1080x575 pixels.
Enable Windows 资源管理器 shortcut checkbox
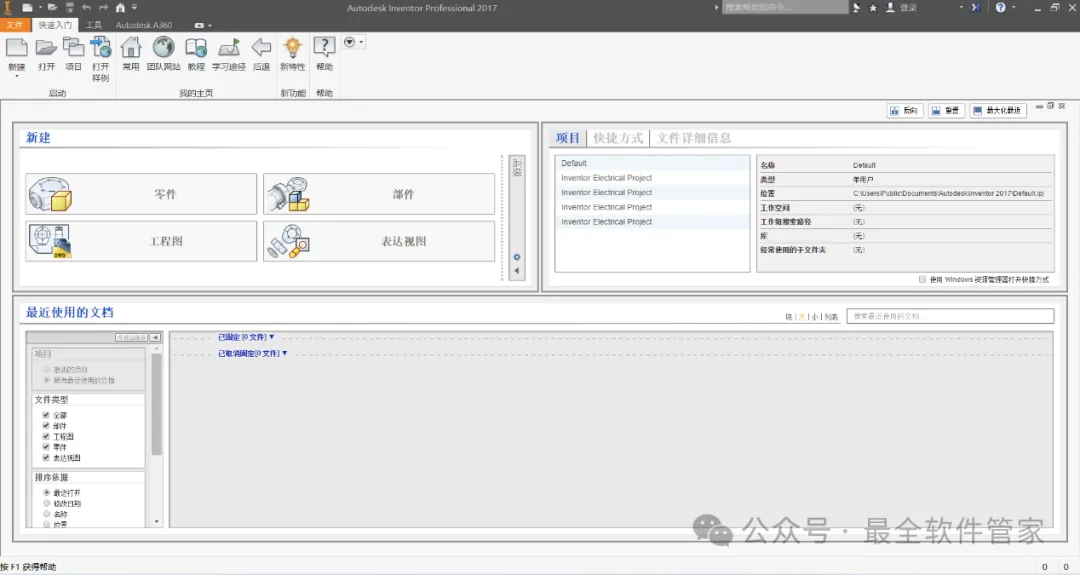pyautogui.click(x=922, y=280)
